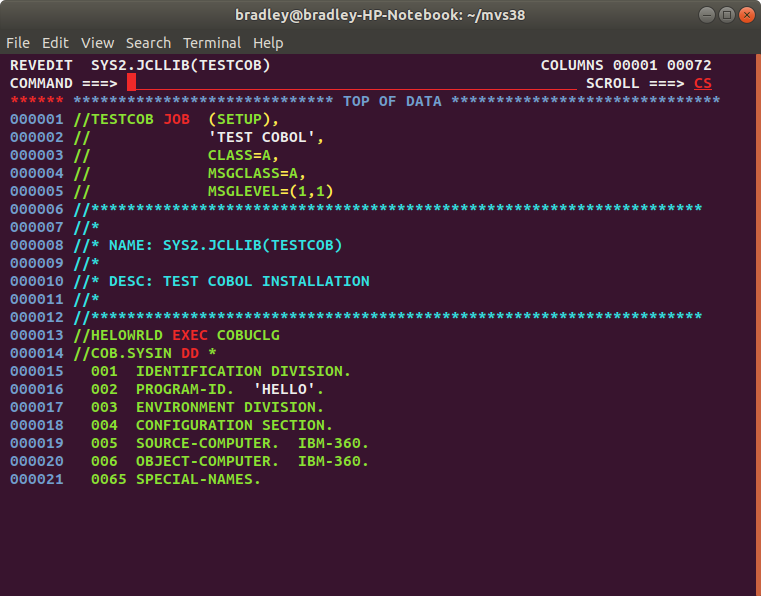
Task: Click line number 000015
Action: pos(37,371)
